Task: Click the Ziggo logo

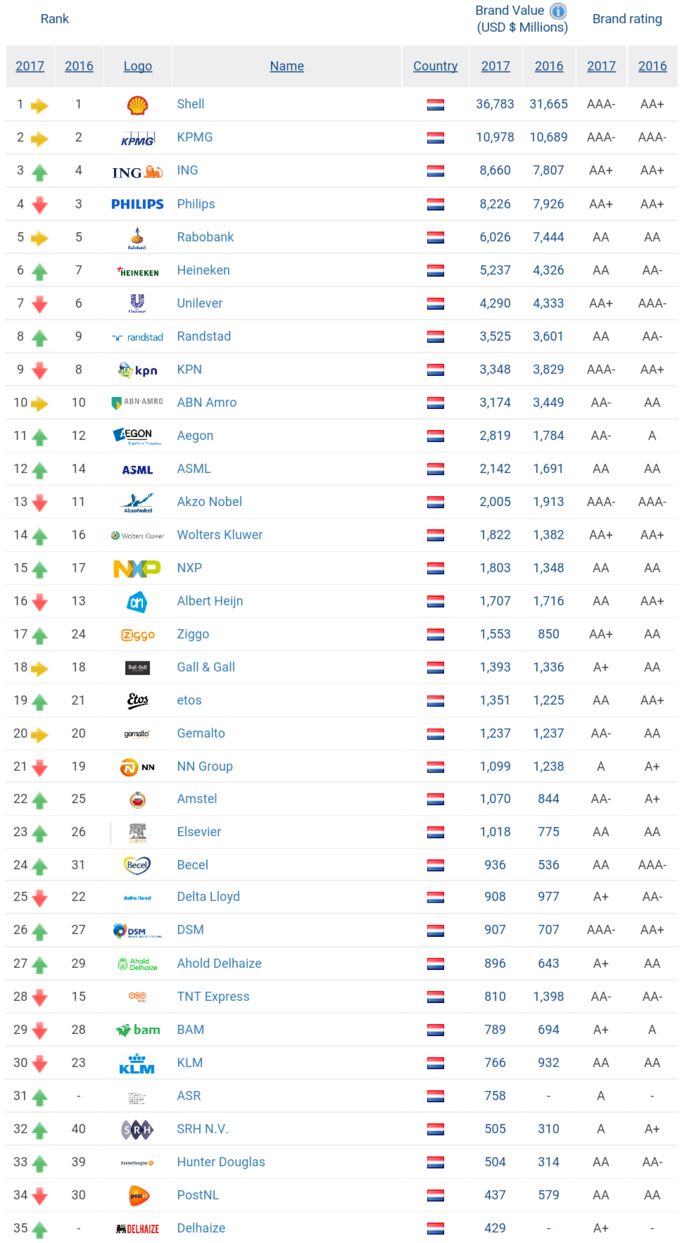Action: click(137, 634)
